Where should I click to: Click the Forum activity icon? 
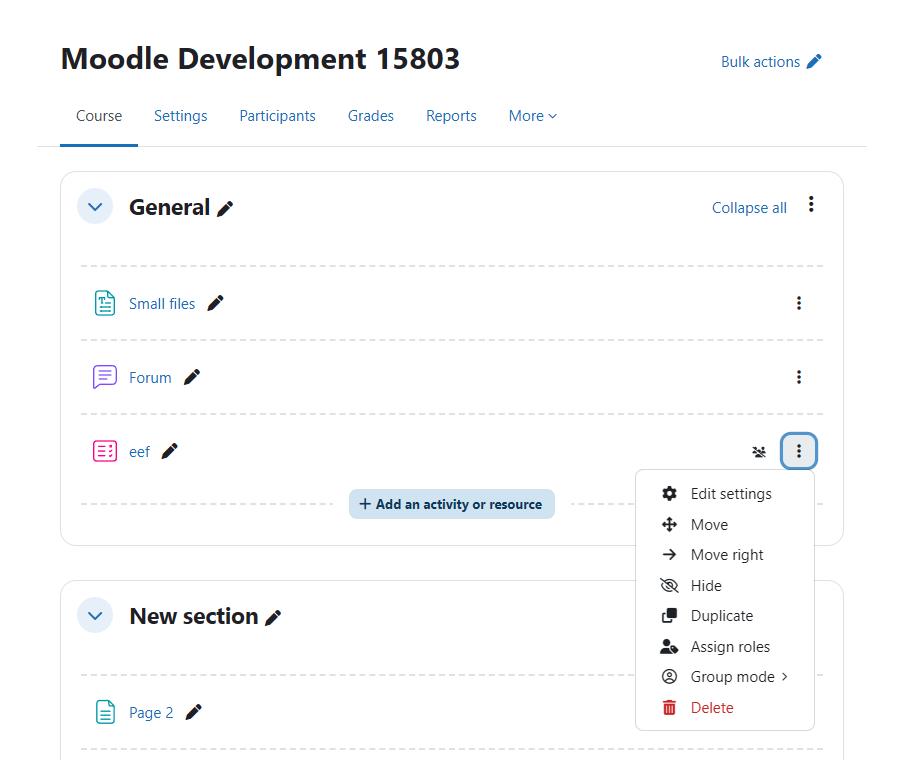coord(105,377)
